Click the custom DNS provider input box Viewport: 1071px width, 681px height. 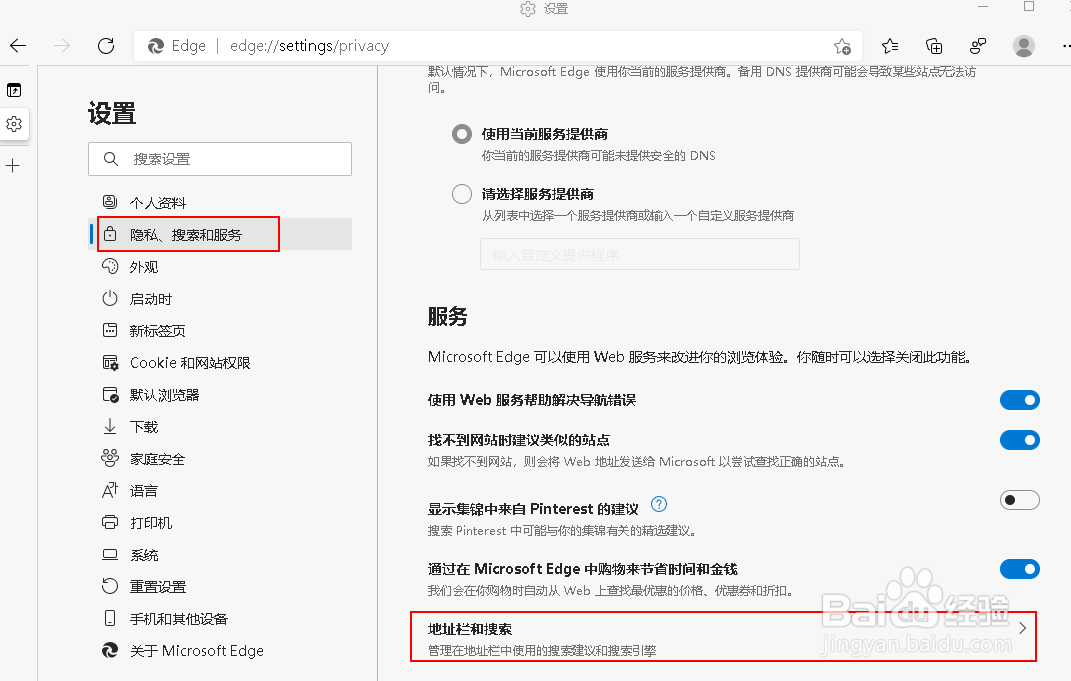point(639,254)
